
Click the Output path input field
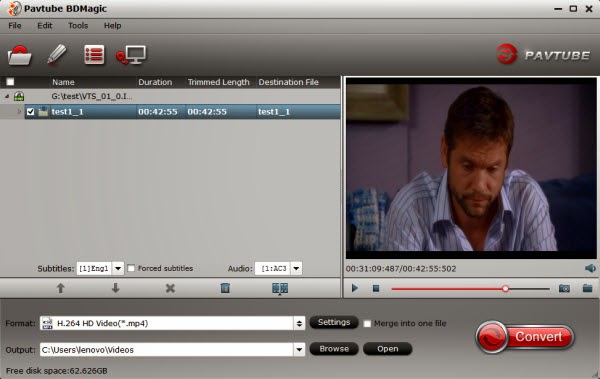[x=167, y=350]
